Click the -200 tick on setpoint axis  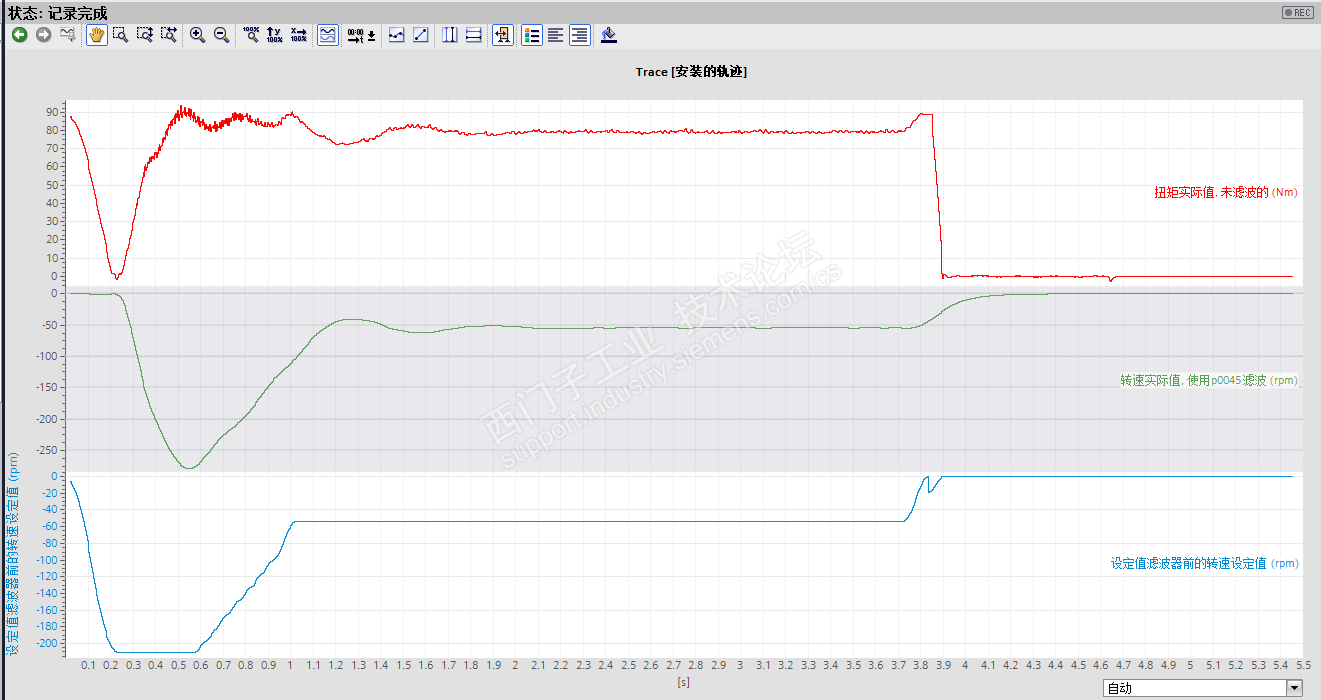[x=47, y=643]
